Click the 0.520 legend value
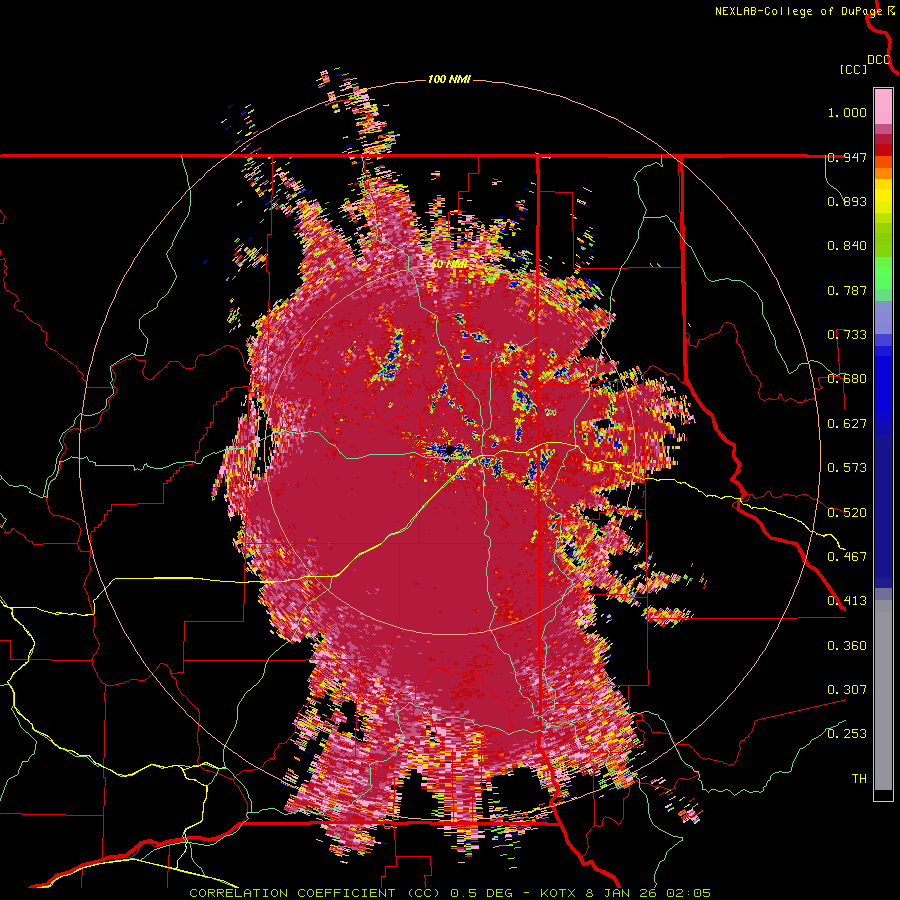This screenshot has width=900, height=900. click(847, 513)
